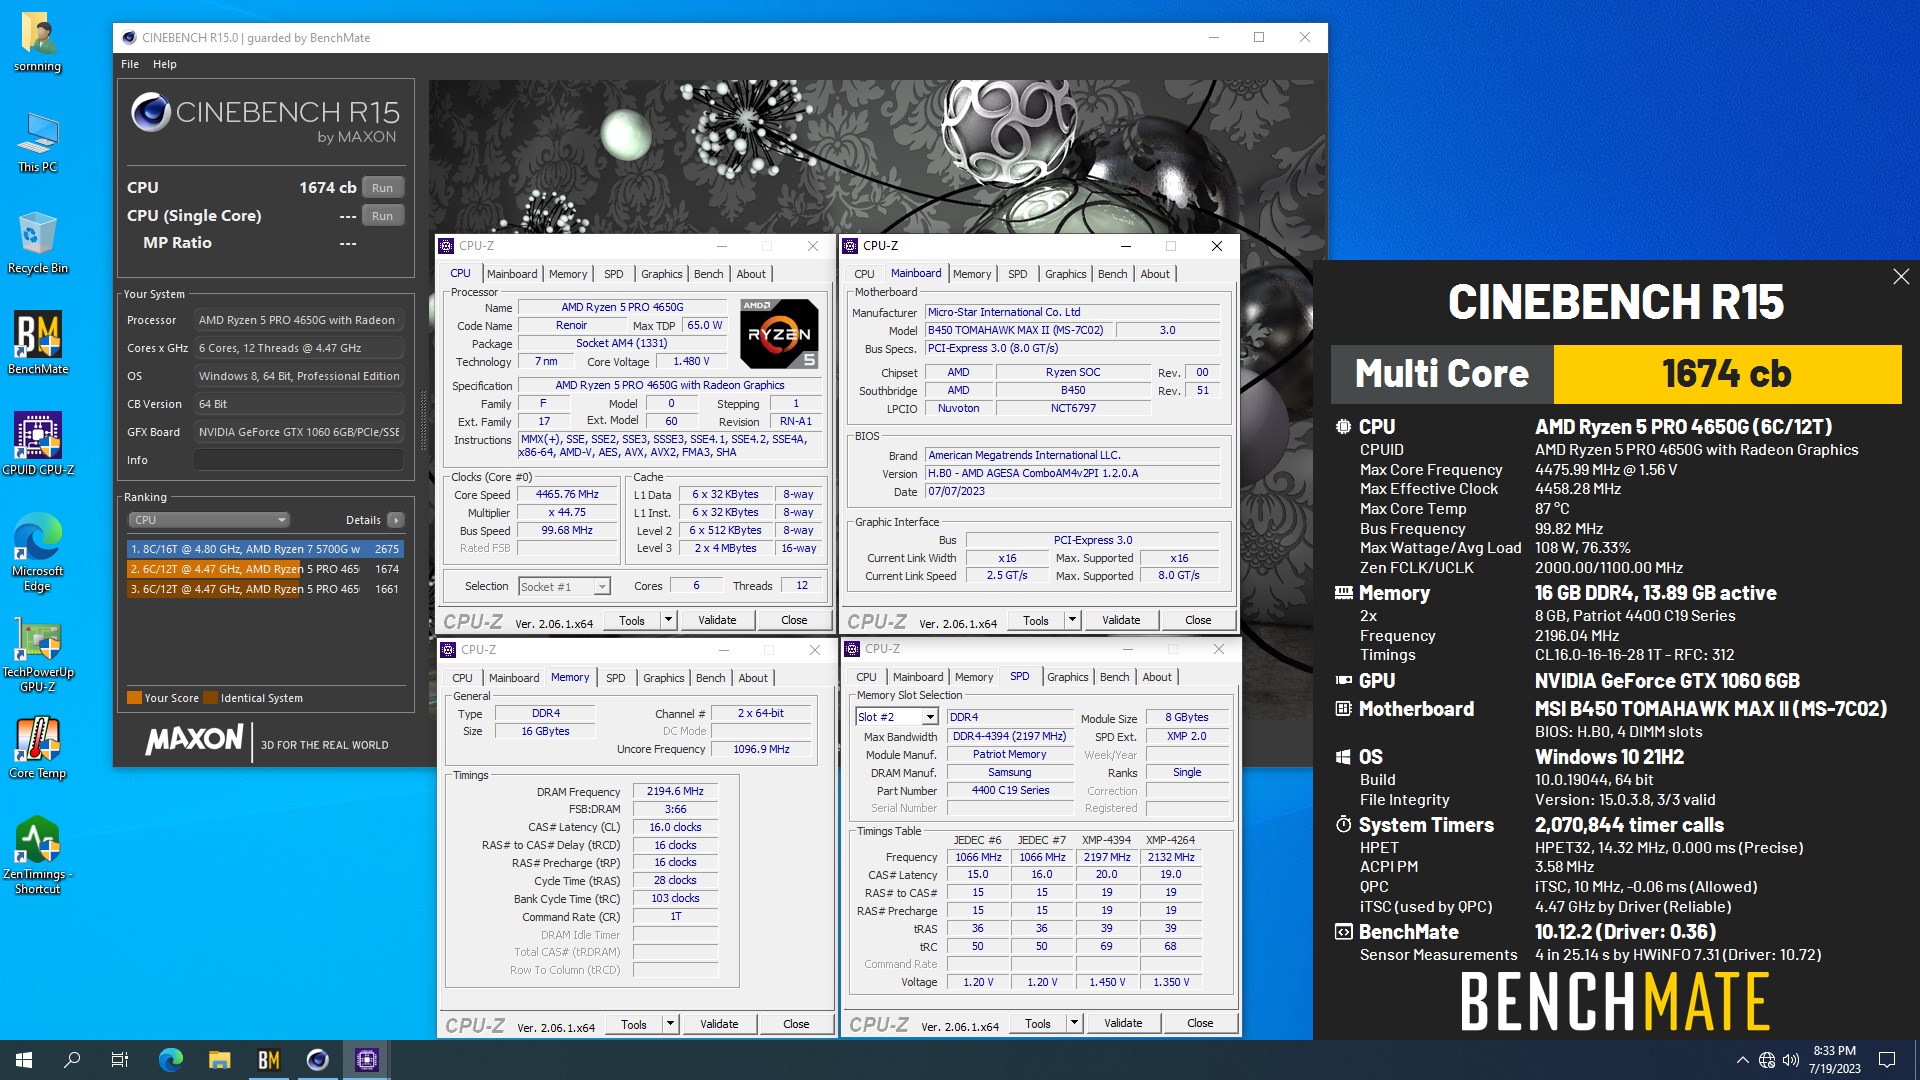Open Graphics tab in CPU-Z Mainboard window
Viewport: 1920px width, 1080px height.
point(1066,274)
